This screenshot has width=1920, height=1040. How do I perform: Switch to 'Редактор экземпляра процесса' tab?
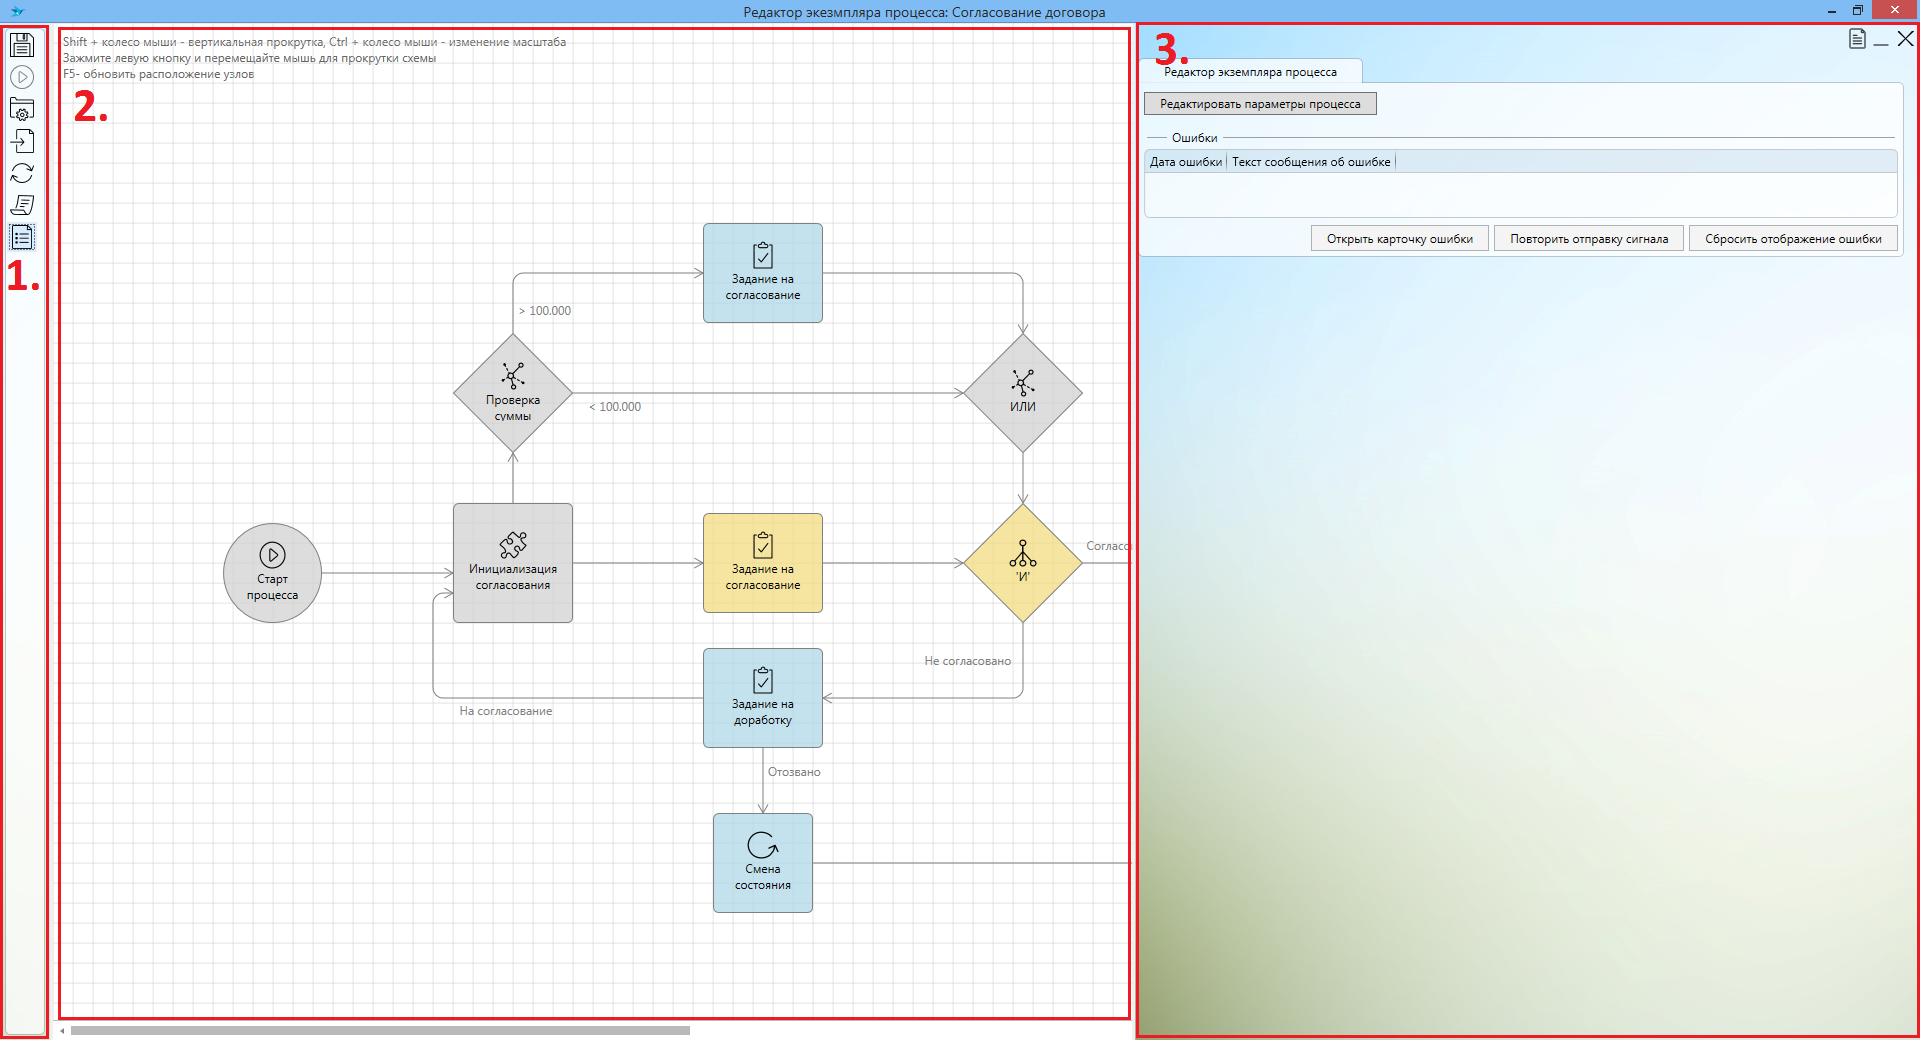(1250, 72)
